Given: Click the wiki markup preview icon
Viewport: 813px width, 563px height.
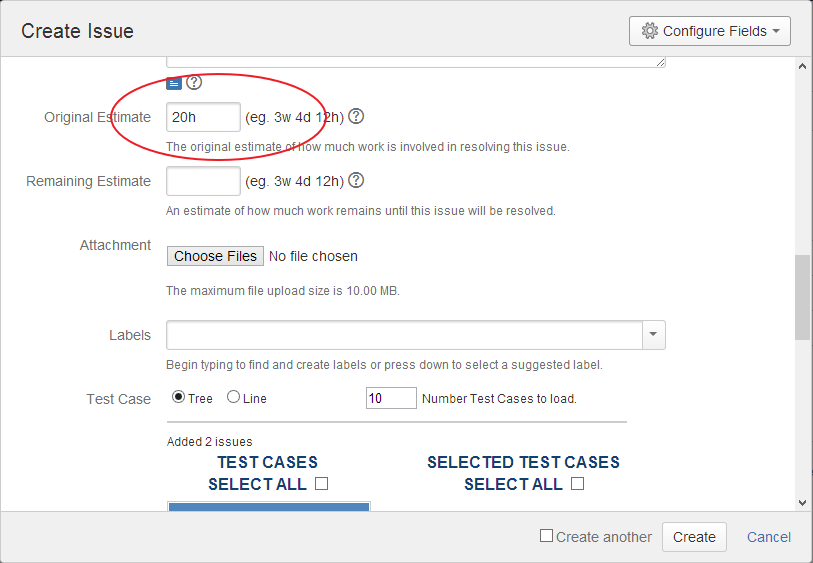Looking at the screenshot, I should pos(173,82).
